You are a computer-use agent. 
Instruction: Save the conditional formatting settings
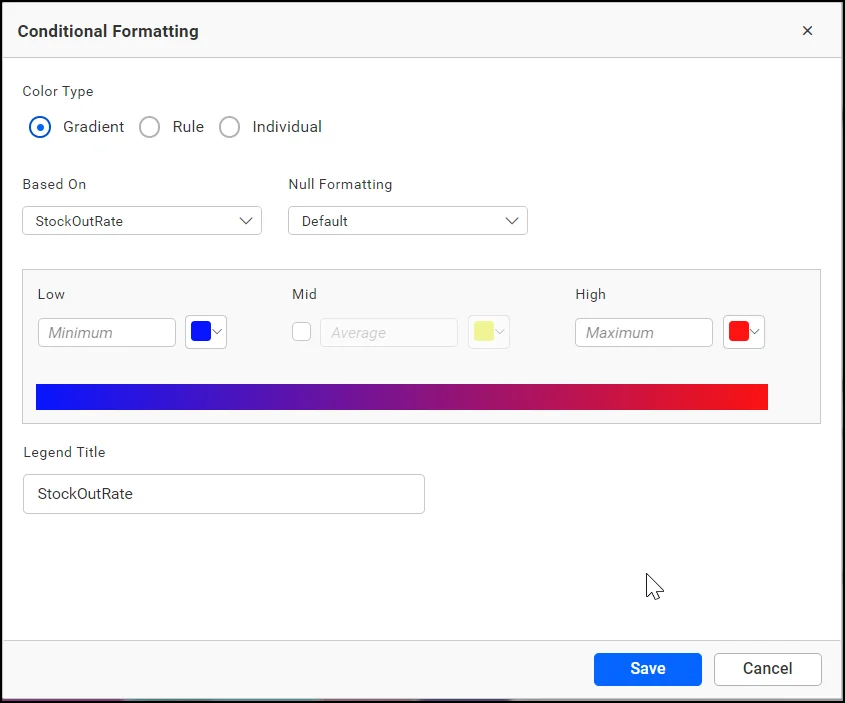[647, 669]
